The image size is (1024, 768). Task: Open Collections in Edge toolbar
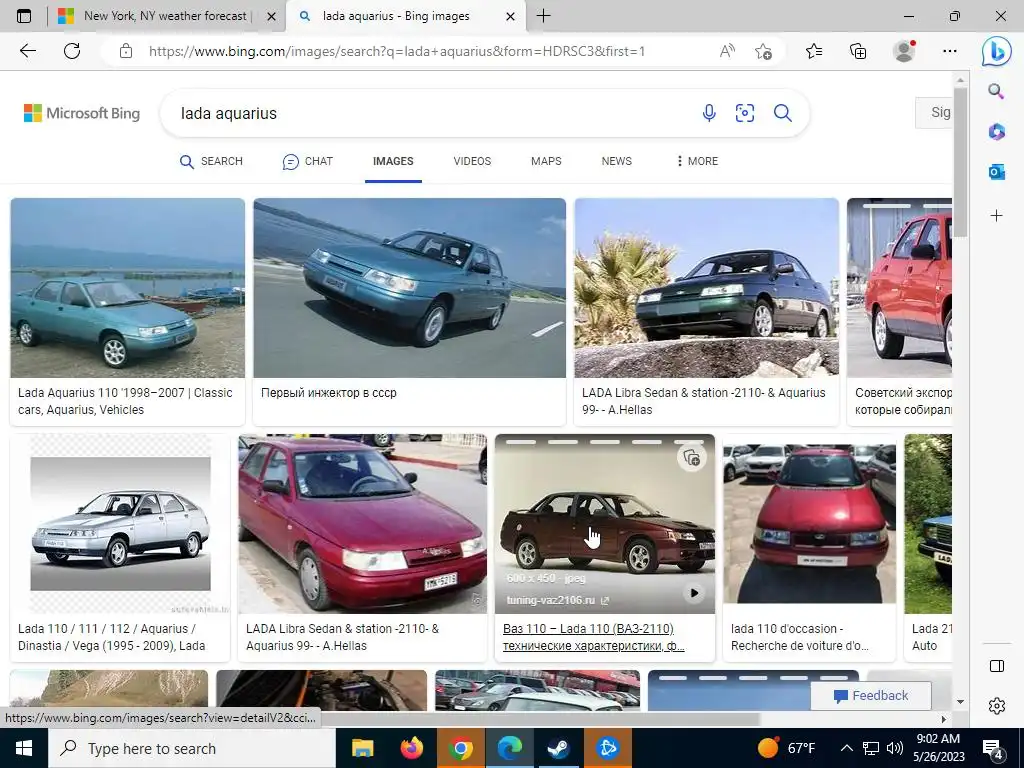(858, 51)
